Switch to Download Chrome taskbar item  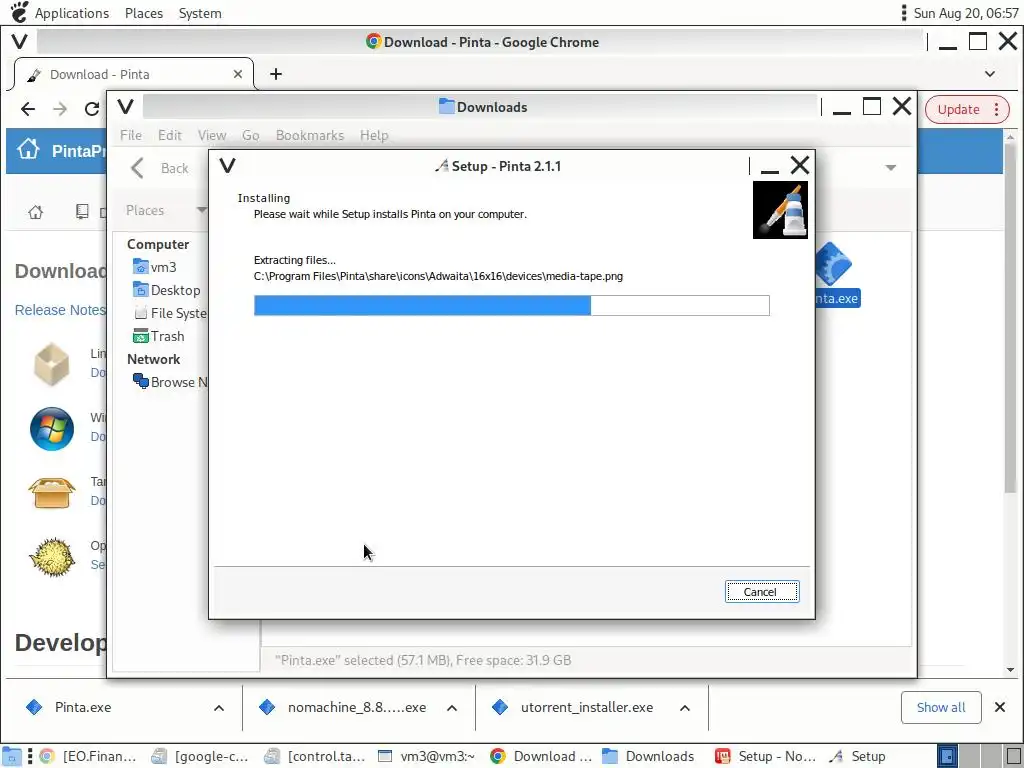(541, 756)
